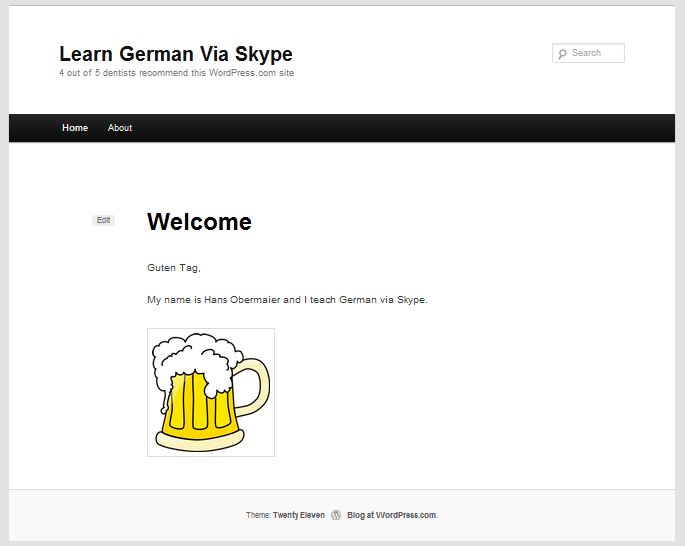Click the name Hans Obermaier in the paragraph
The height and width of the screenshot is (546, 685).
(242, 300)
